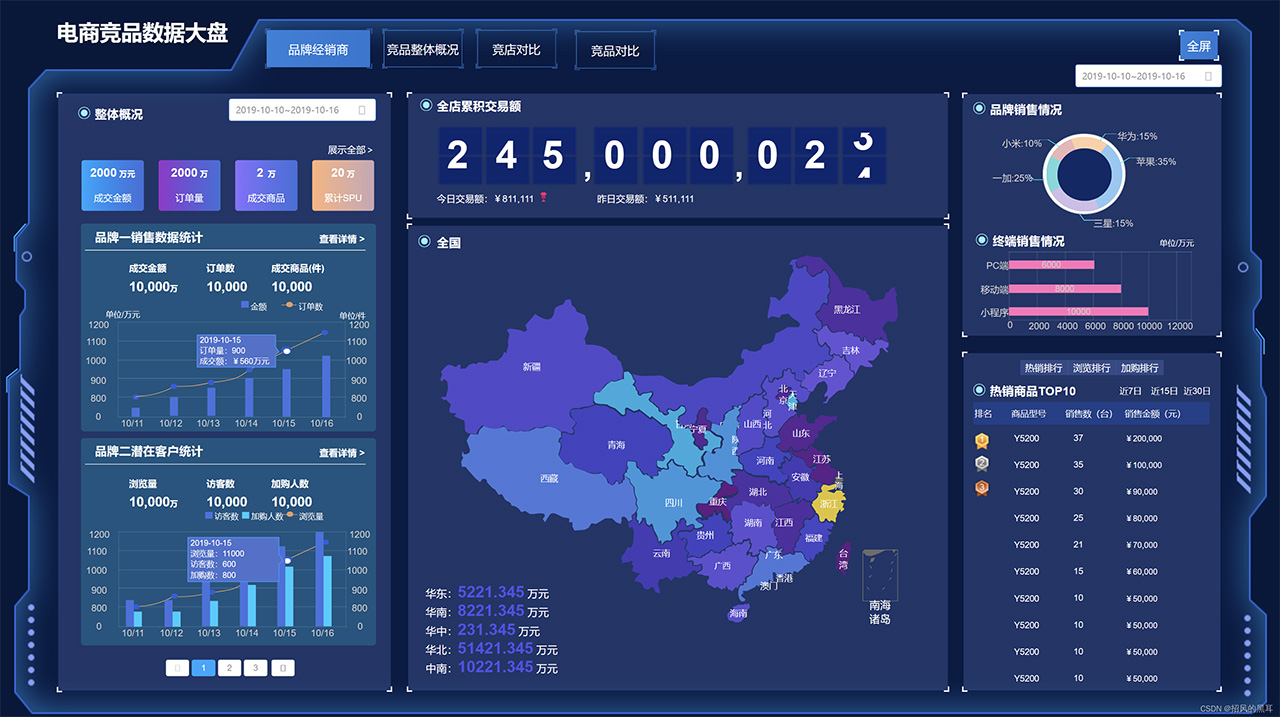Click the calendar icon in top-right date field
The width and height of the screenshot is (1280, 717).
1208,76
